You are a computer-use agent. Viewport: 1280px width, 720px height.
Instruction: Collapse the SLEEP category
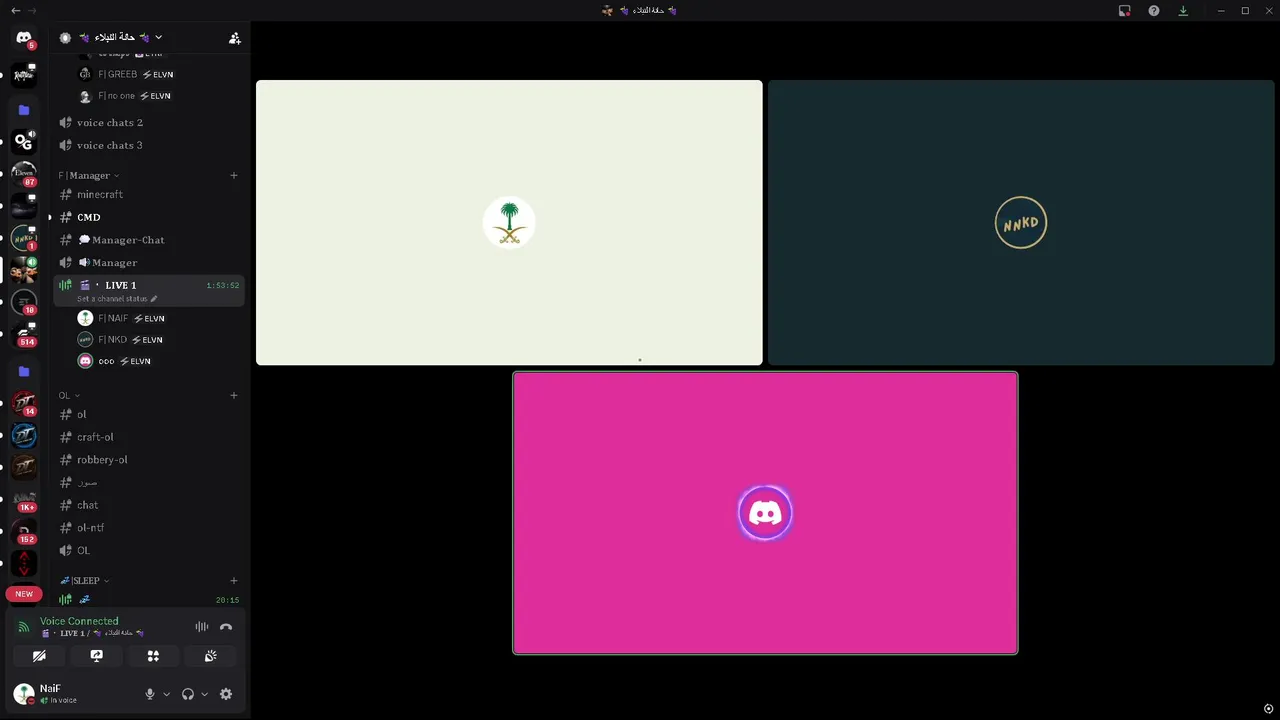[x=84, y=580]
